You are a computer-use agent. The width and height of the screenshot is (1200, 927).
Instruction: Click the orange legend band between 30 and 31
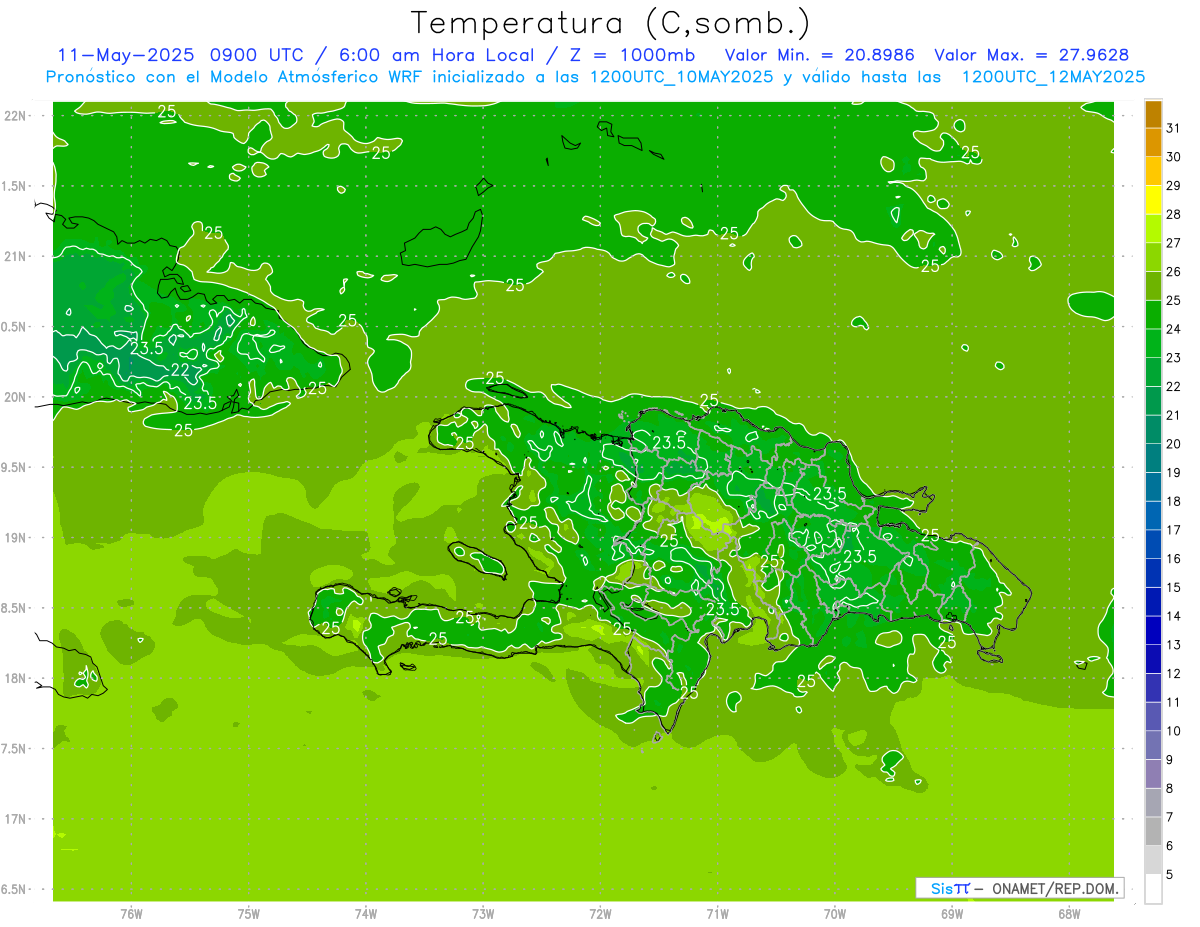coord(1153,142)
